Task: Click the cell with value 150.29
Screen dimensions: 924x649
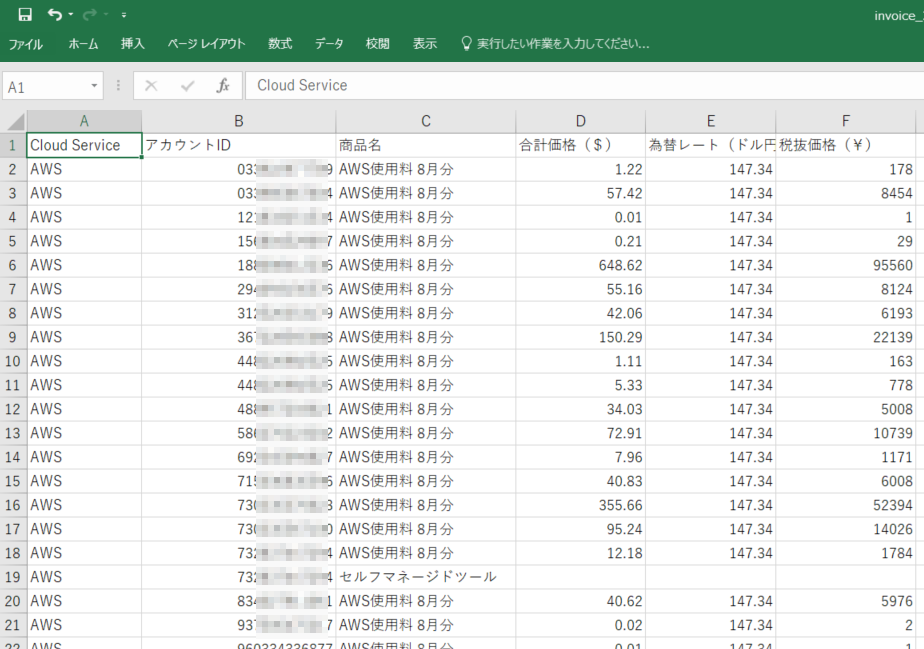Action: coord(580,337)
